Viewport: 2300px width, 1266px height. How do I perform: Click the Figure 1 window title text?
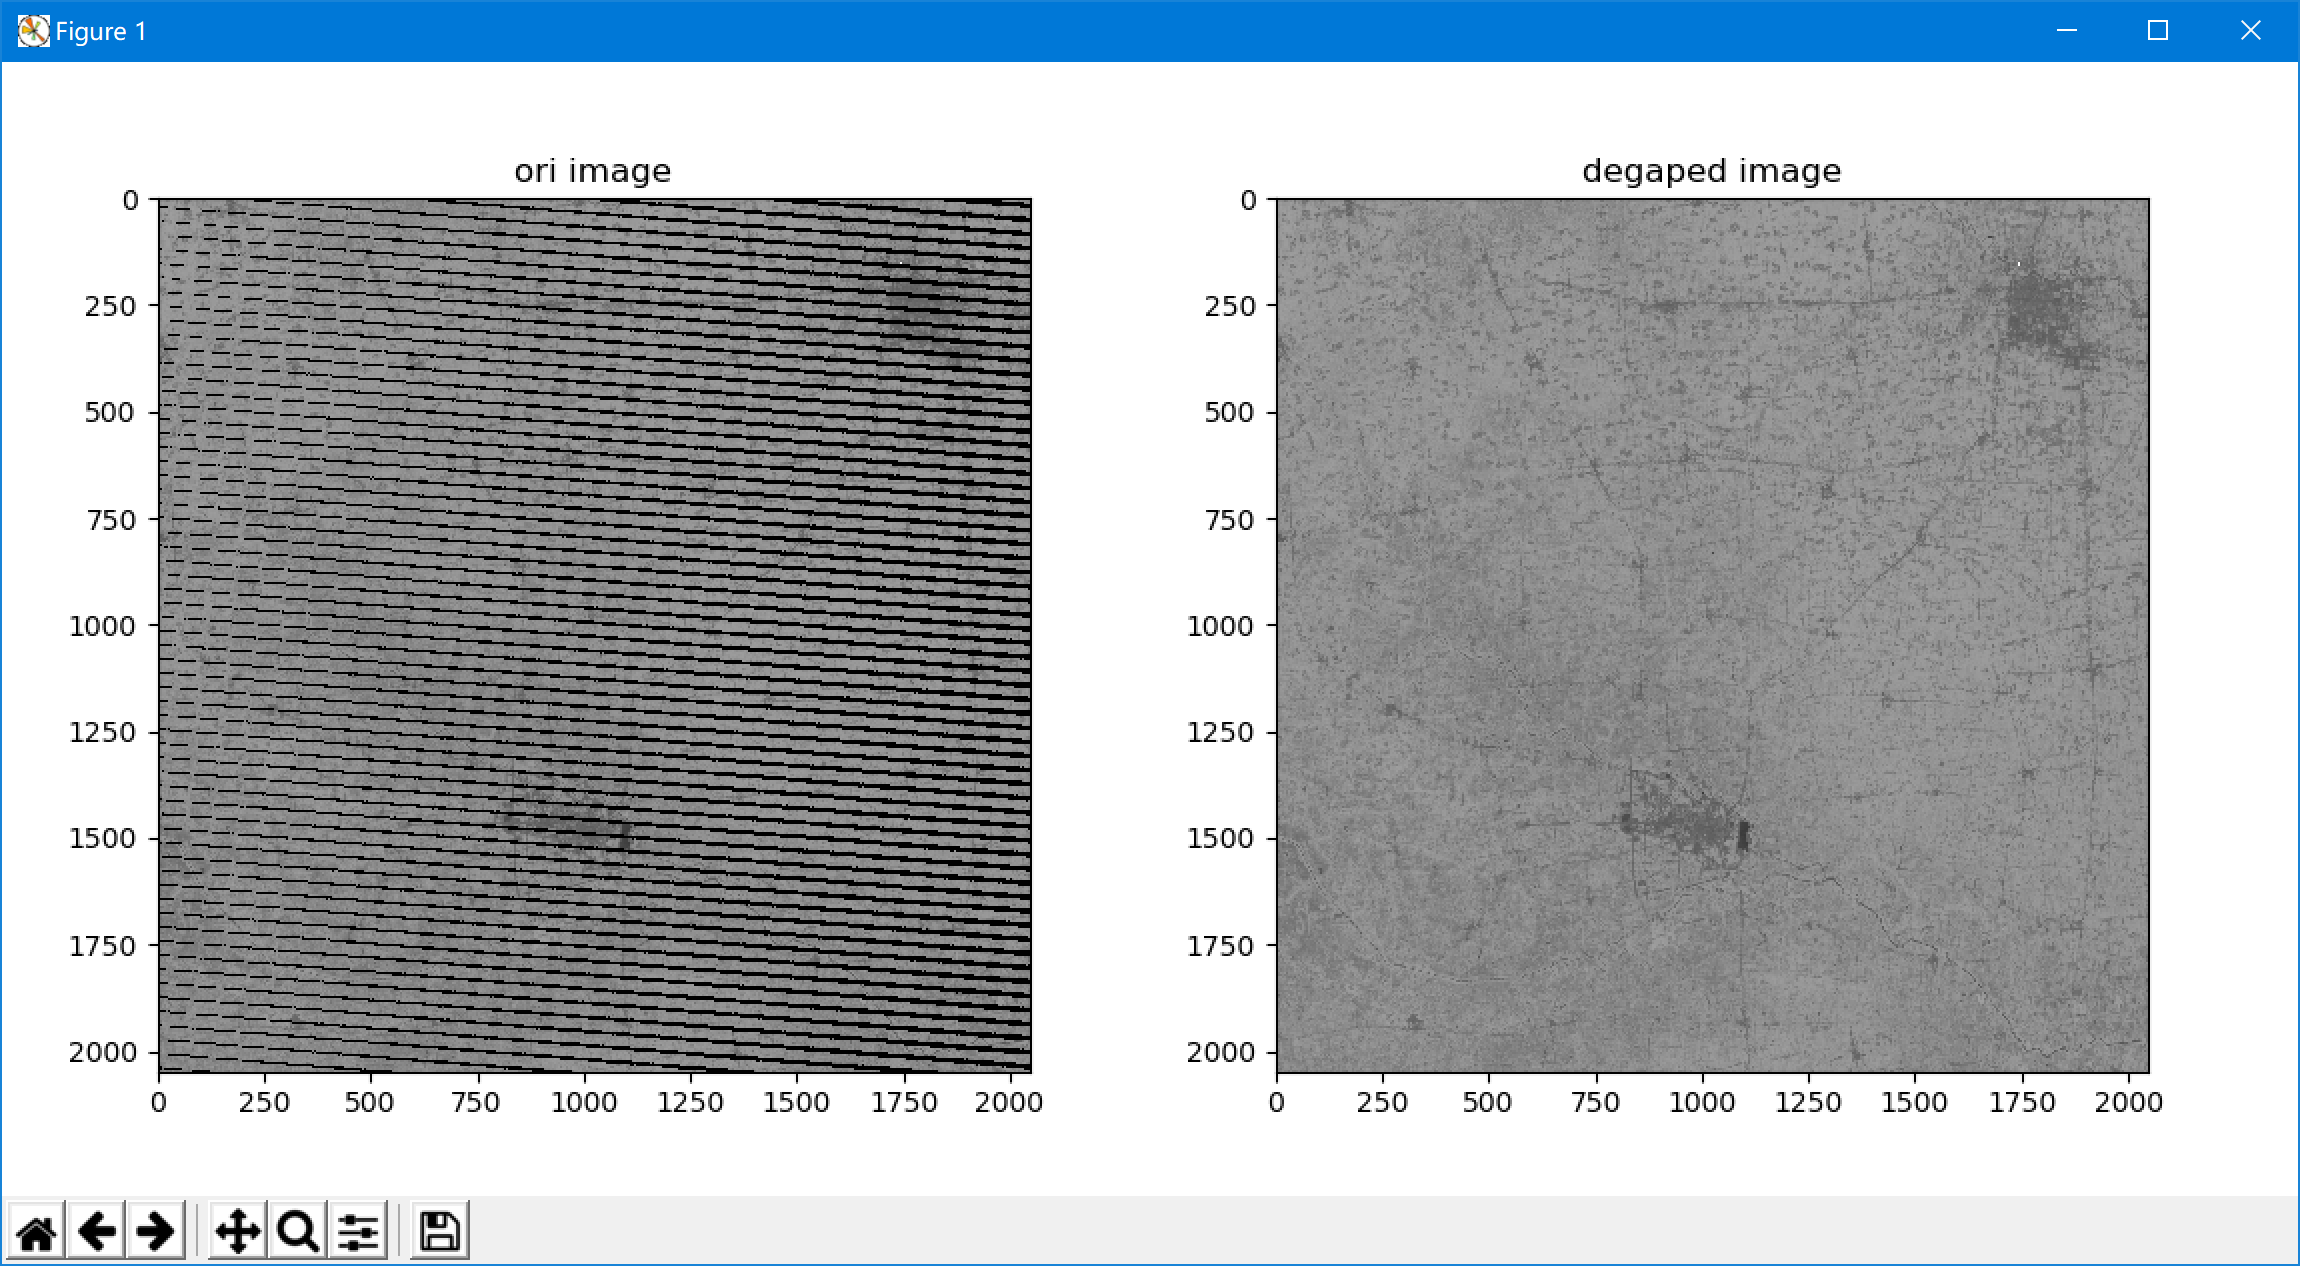(x=100, y=31)
